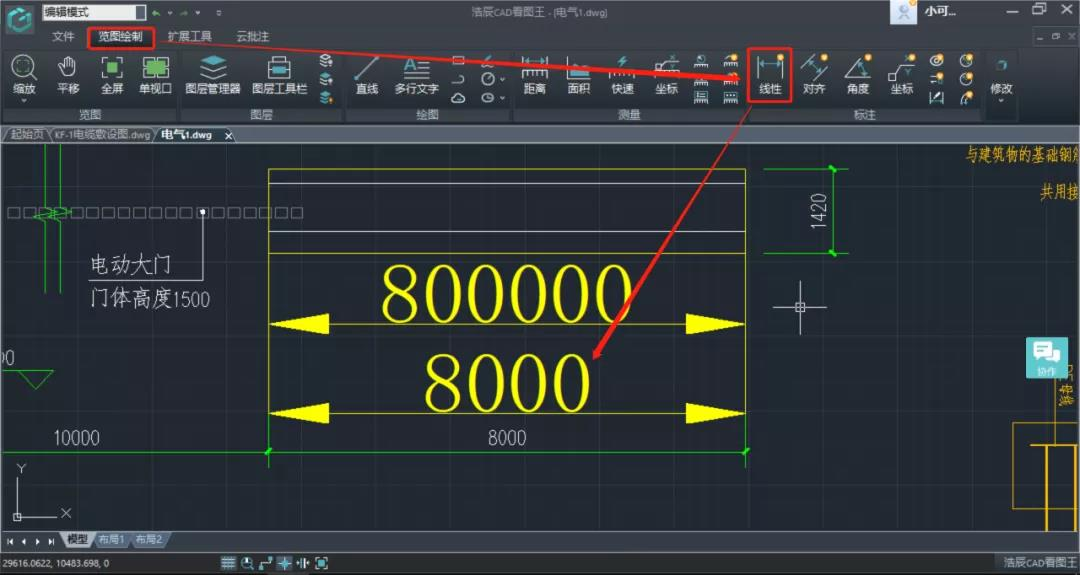The height and width of the screenshot is (575, 1080).
Task: Open the 文件 menu
Action: (x=63, y=36)
